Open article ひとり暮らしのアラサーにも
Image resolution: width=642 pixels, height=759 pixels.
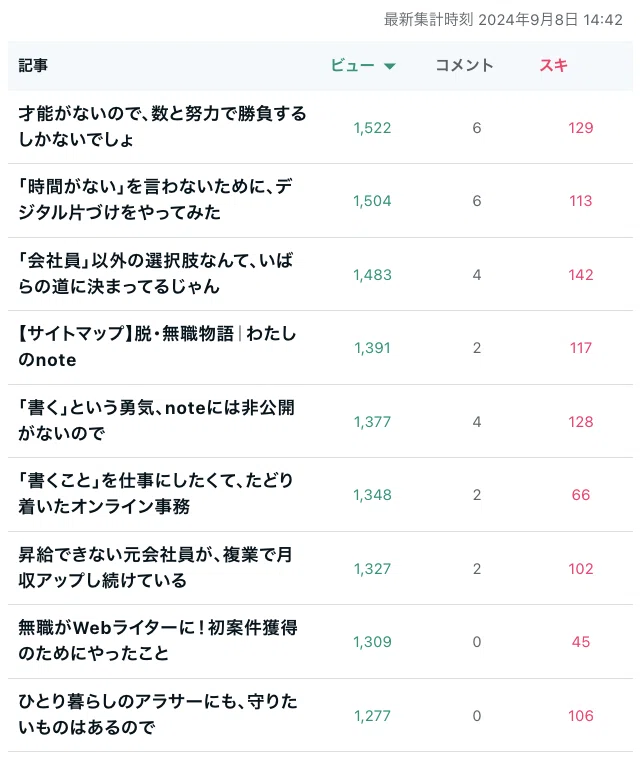coord(158,714)
